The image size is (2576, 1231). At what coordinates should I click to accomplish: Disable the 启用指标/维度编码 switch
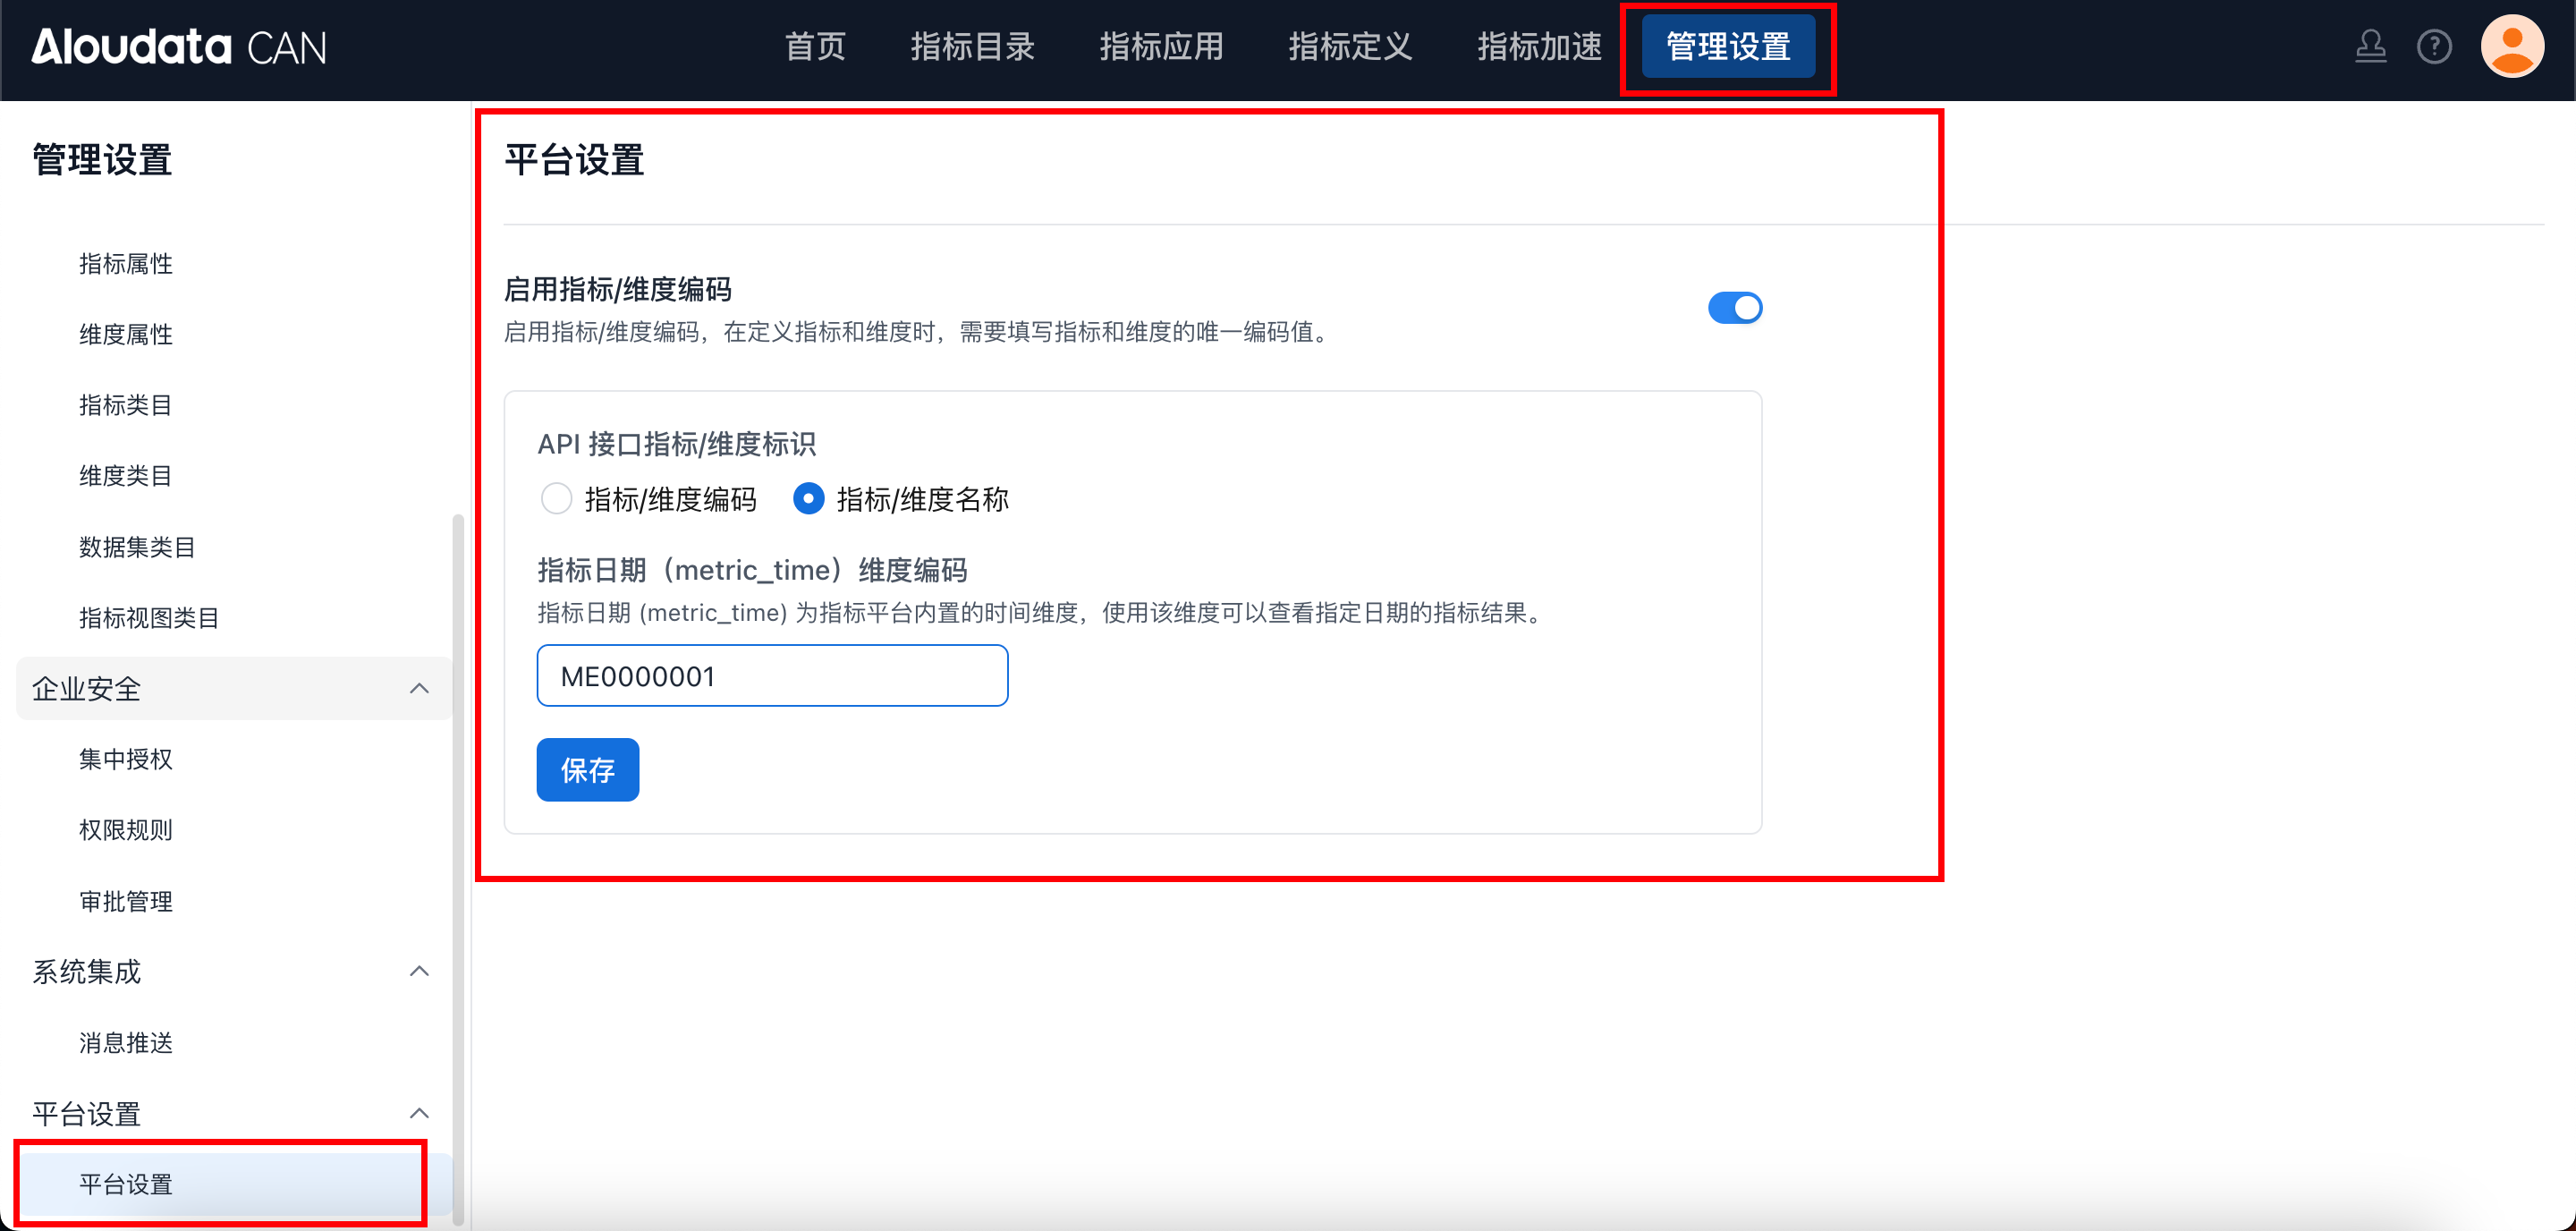click(1734, 308)
